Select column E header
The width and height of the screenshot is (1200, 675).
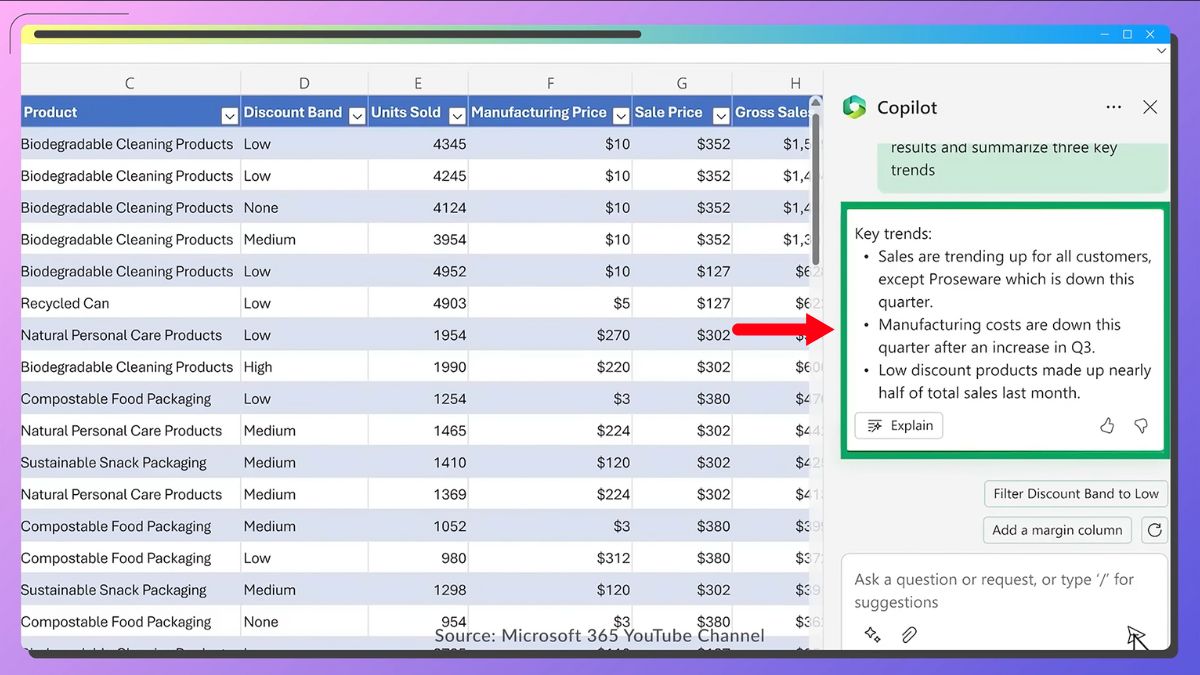coord(417,83)
